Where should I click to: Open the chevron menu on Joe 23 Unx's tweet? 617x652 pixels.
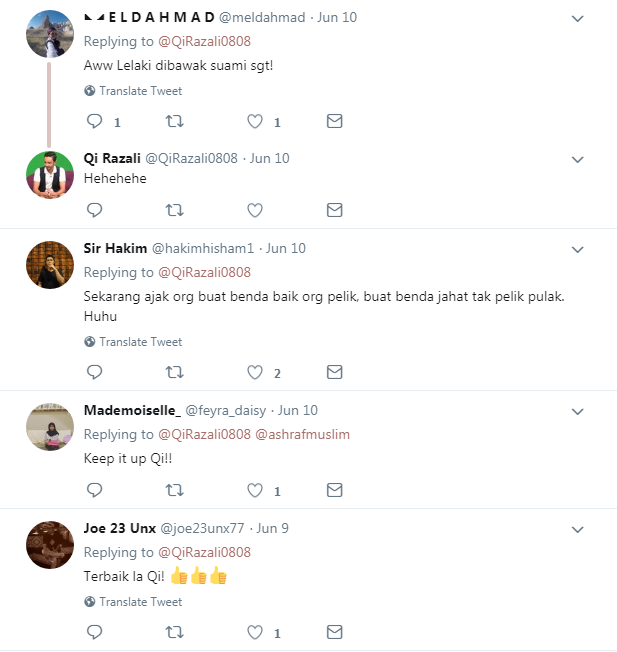[577, 529]
